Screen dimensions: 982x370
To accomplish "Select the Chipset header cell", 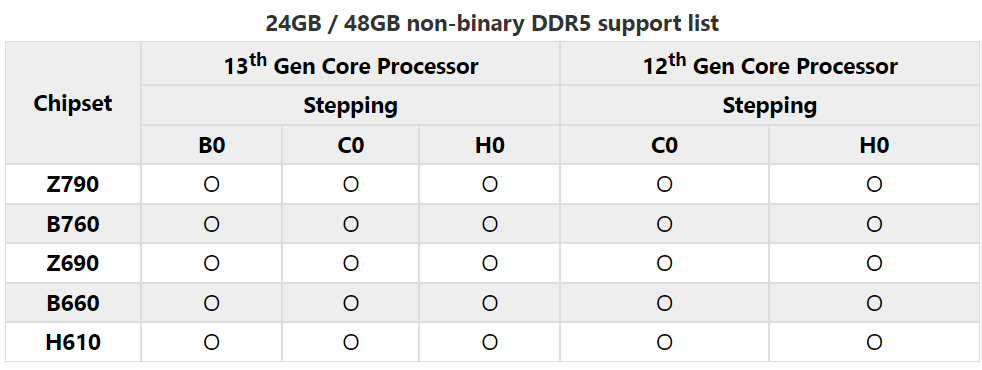I will tap(73, 103).
